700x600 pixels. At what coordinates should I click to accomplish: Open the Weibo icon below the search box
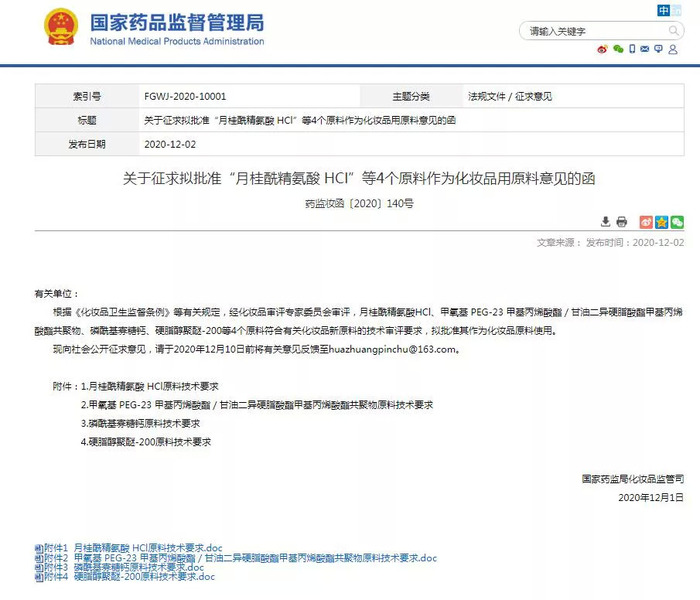pyautogui.click(x=602, y=49)
